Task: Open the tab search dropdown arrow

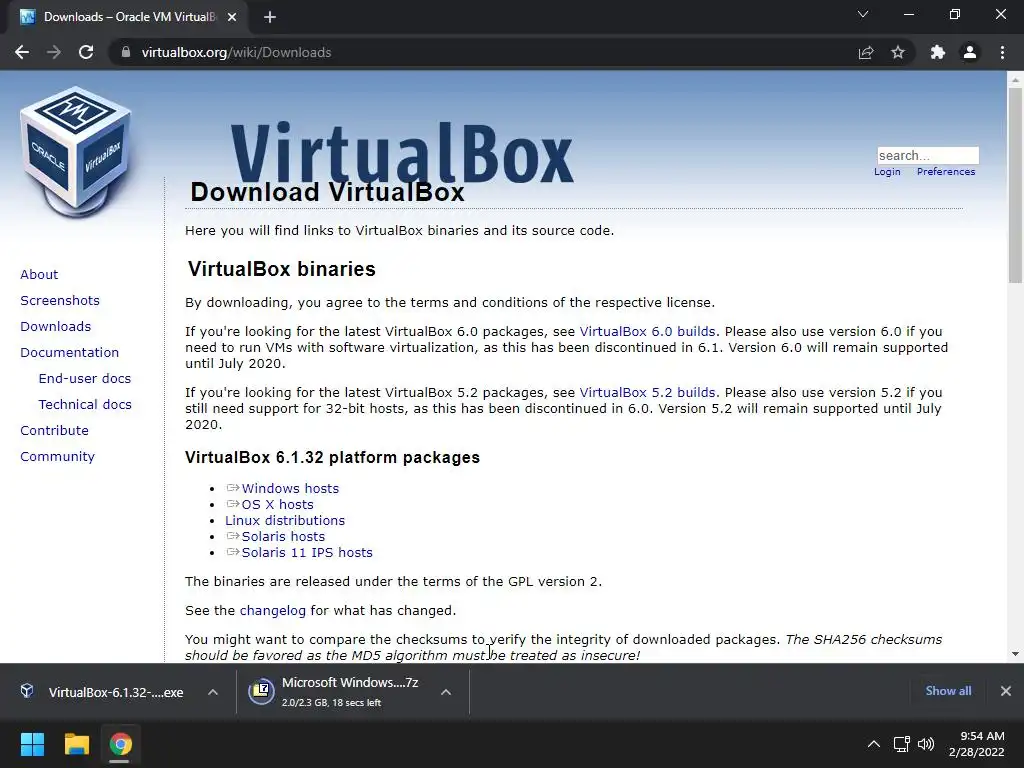Action: coord(863,14)
